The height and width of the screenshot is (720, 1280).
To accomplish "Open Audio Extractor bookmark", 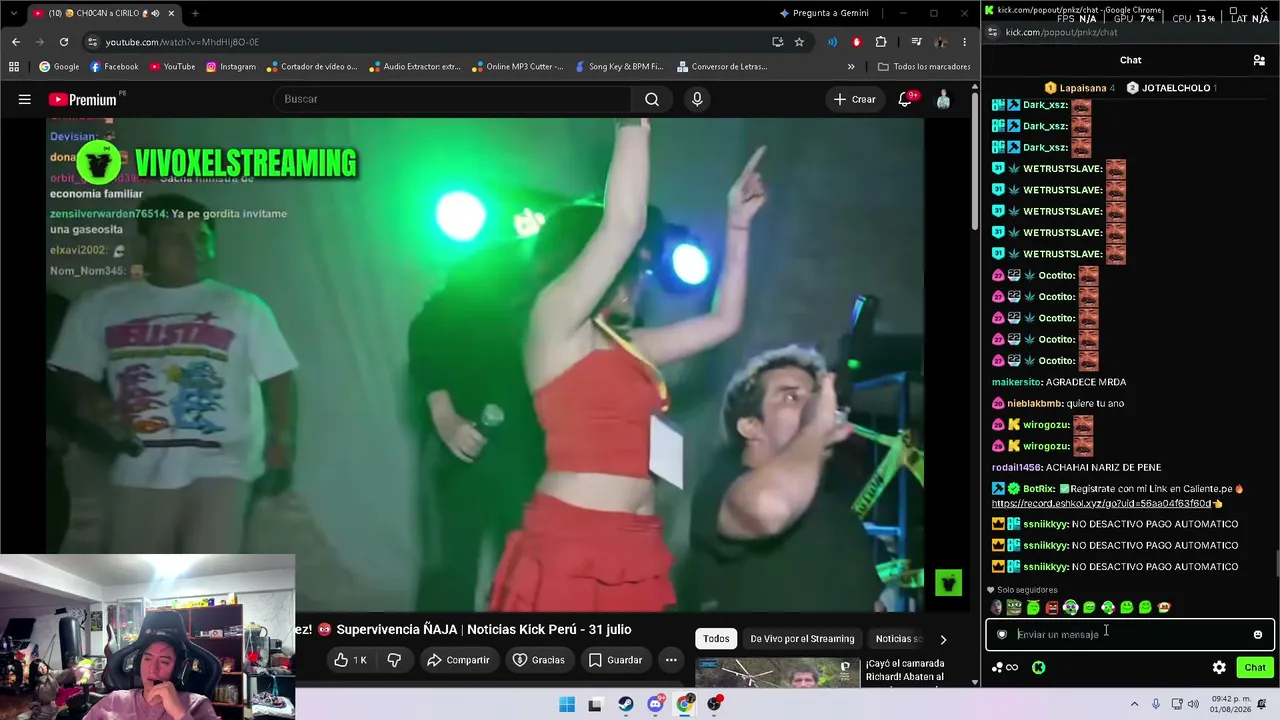I will click(x=414, y=67).
